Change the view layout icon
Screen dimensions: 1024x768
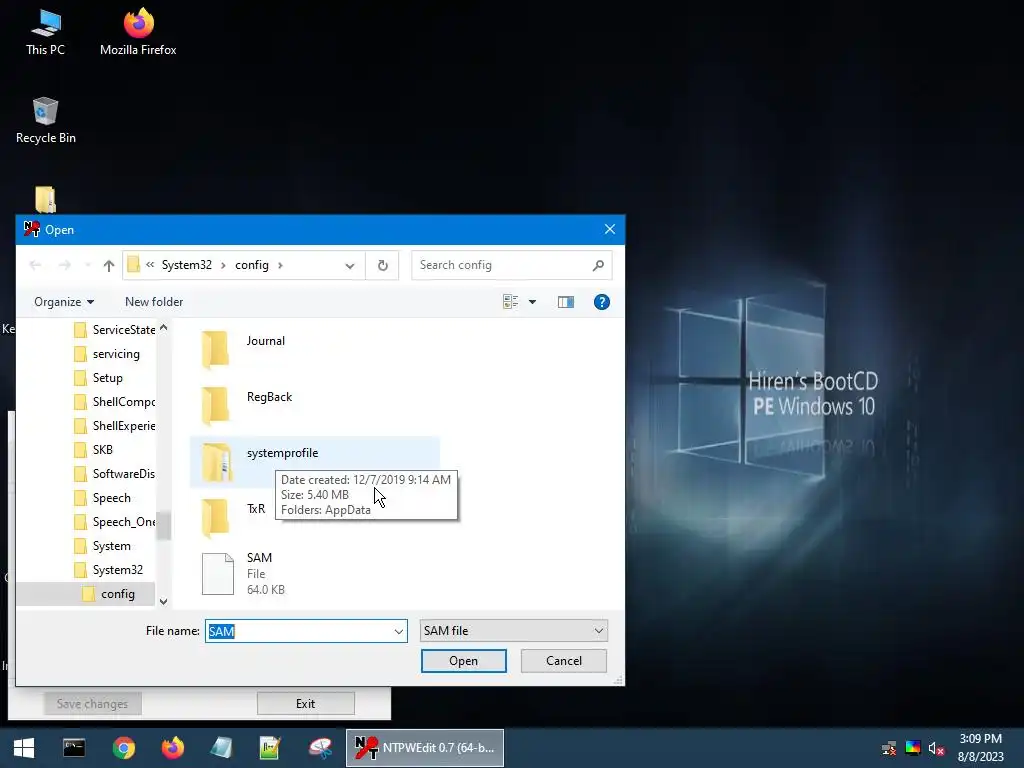coord(511,302)
